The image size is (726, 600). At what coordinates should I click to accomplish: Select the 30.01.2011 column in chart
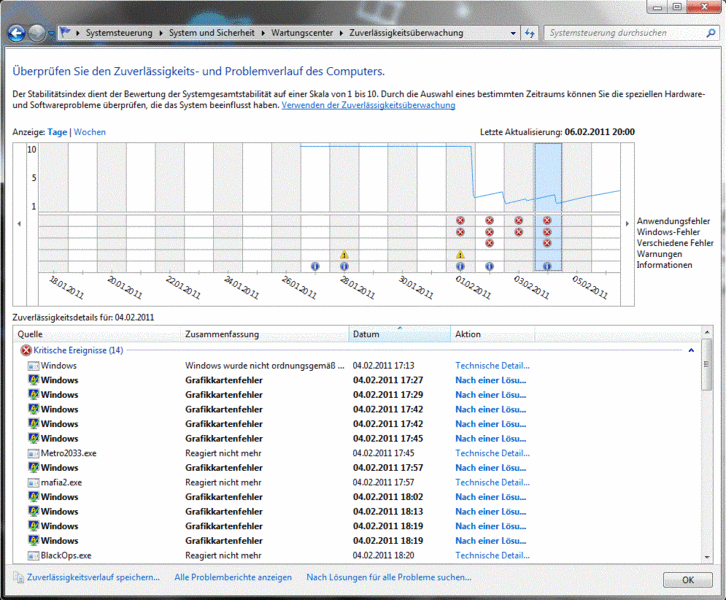pos(402,207)
